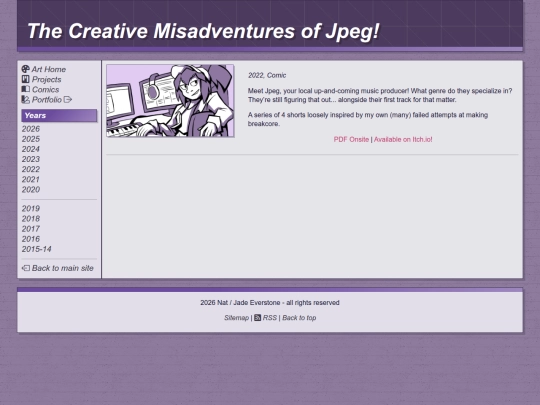Click the RSS feed icon in footer
This screenshot has width=540, height=405.
click(258, 318)
